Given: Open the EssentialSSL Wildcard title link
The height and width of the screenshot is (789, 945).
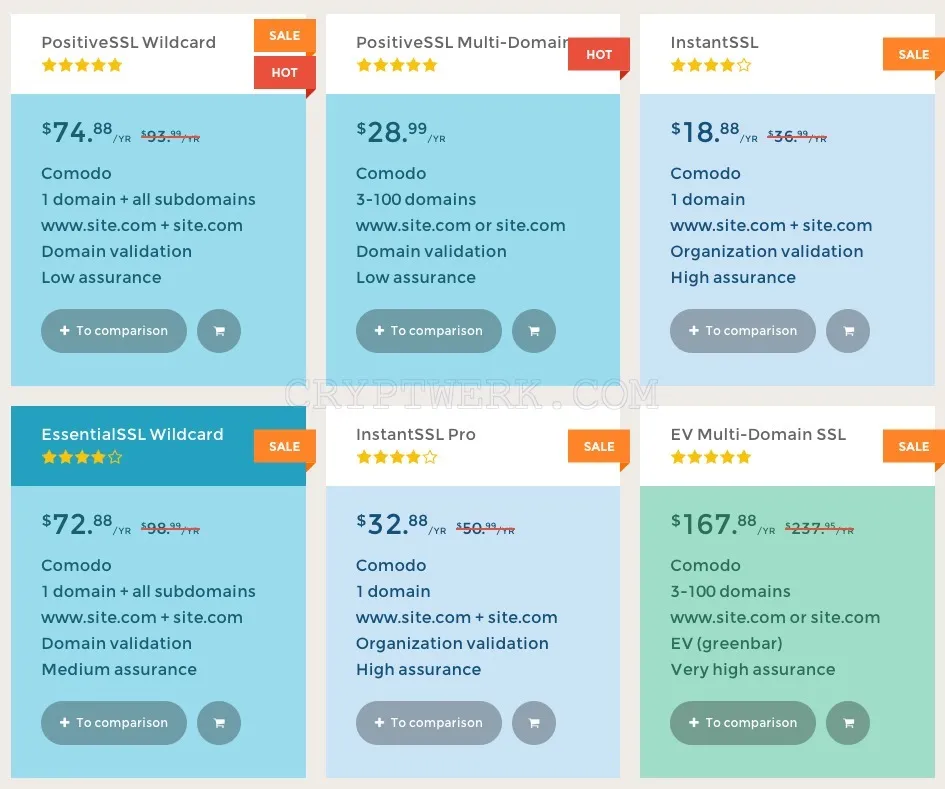Looking at the screenshot, I should click(x=132, y=435).
